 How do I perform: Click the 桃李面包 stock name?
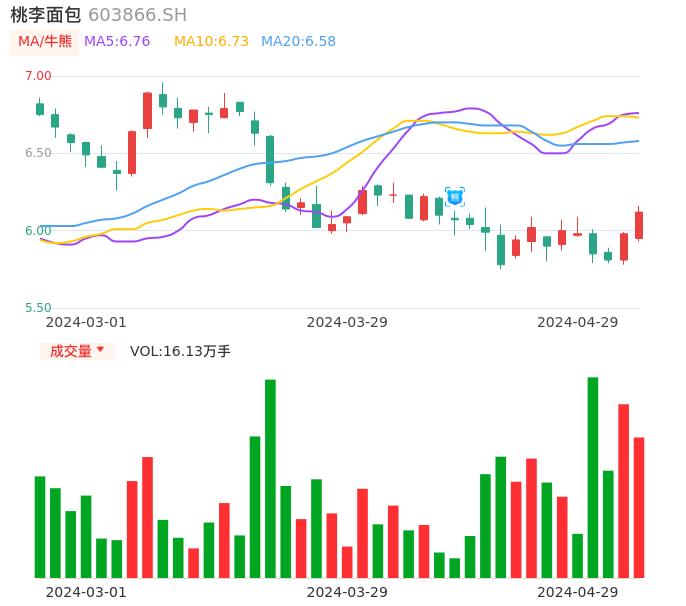point(46,15)
